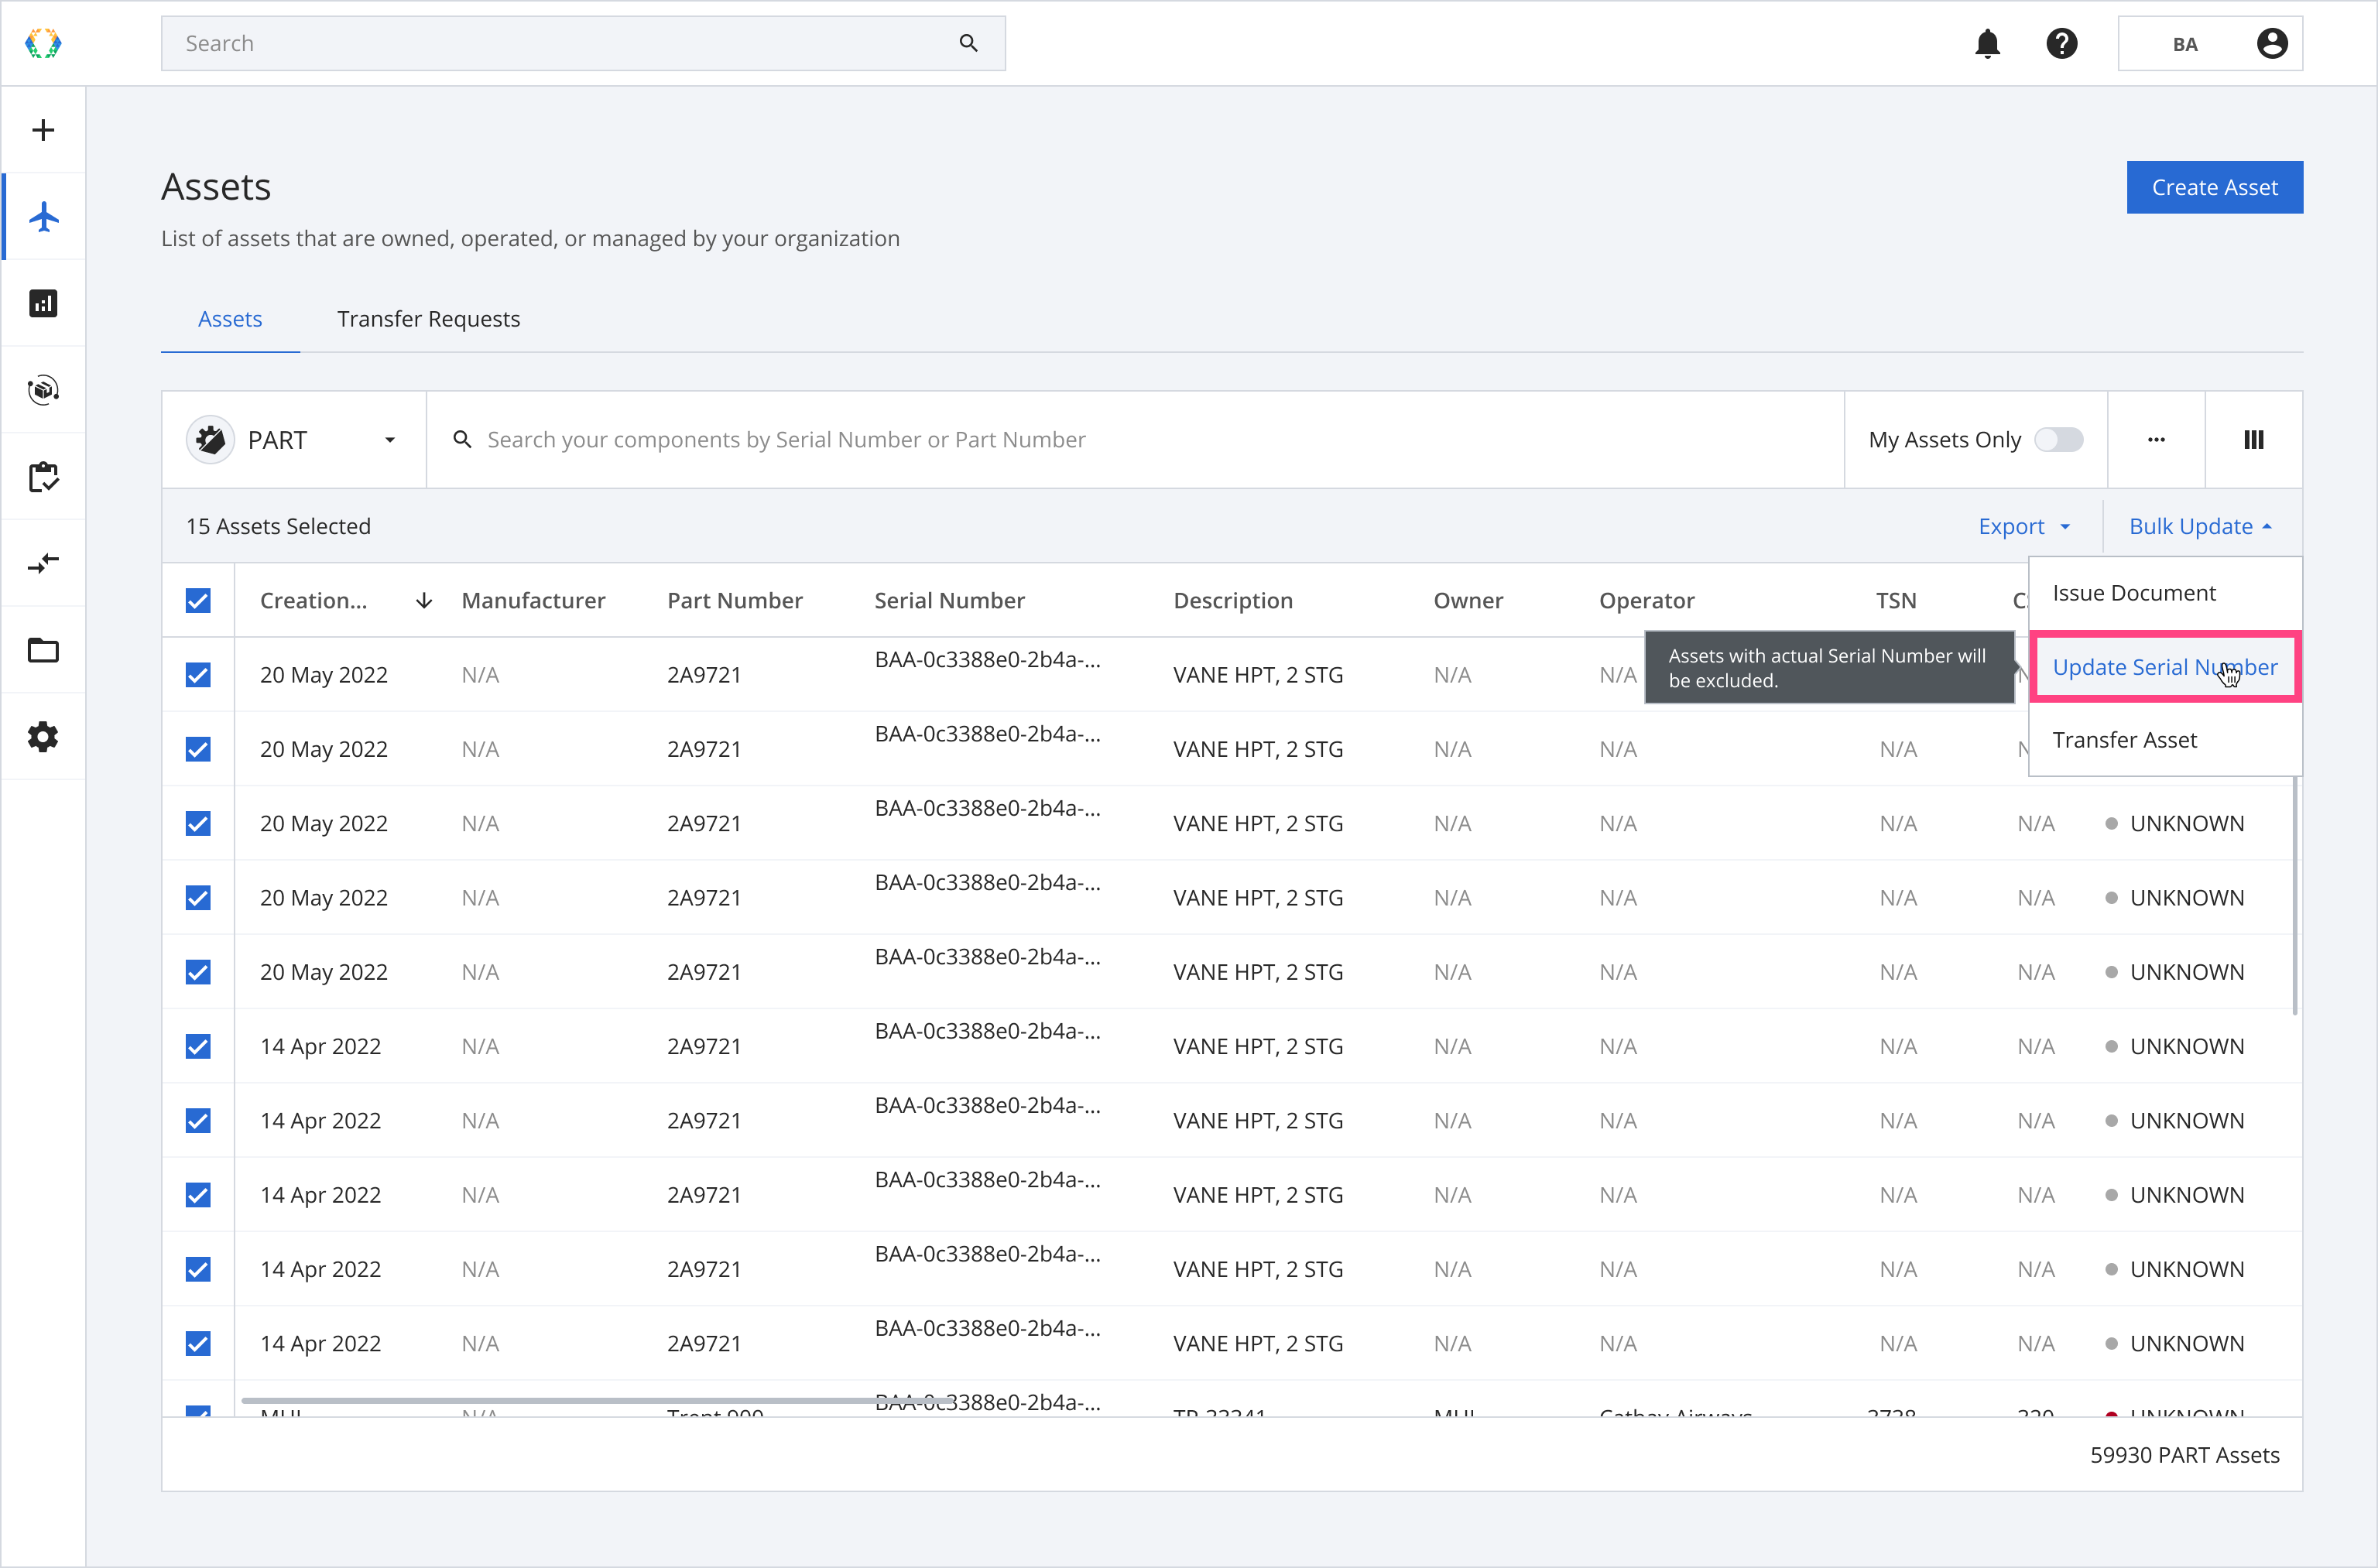Image resolution: width=2378 pixels, height=1568 pixels.
Task: Sort by Creation date arrow
Action: [424, 600]
